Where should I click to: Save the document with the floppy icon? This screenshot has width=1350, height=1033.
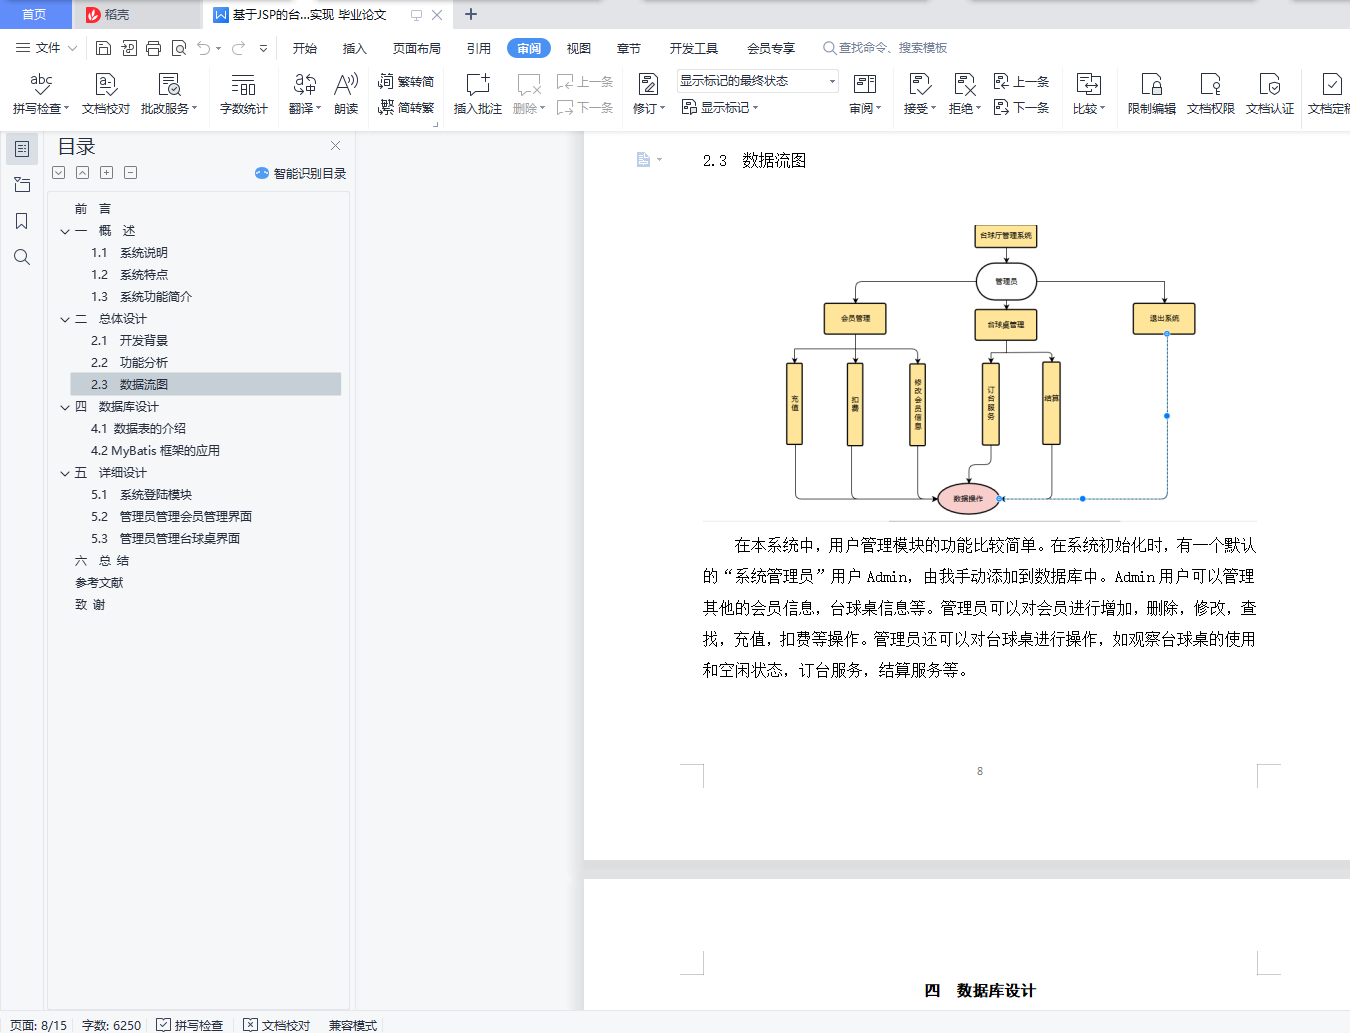[x=103, y=48]
